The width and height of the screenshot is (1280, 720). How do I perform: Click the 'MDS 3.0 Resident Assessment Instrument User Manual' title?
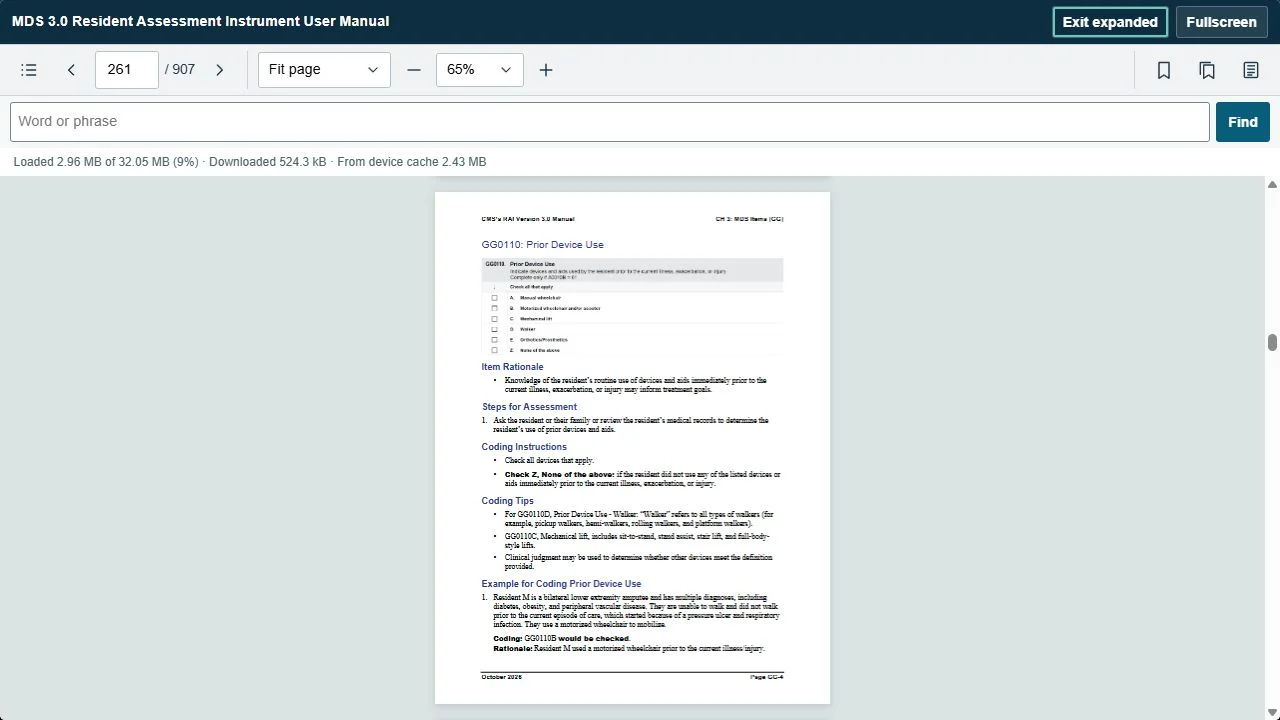click(x=201, y=21)
